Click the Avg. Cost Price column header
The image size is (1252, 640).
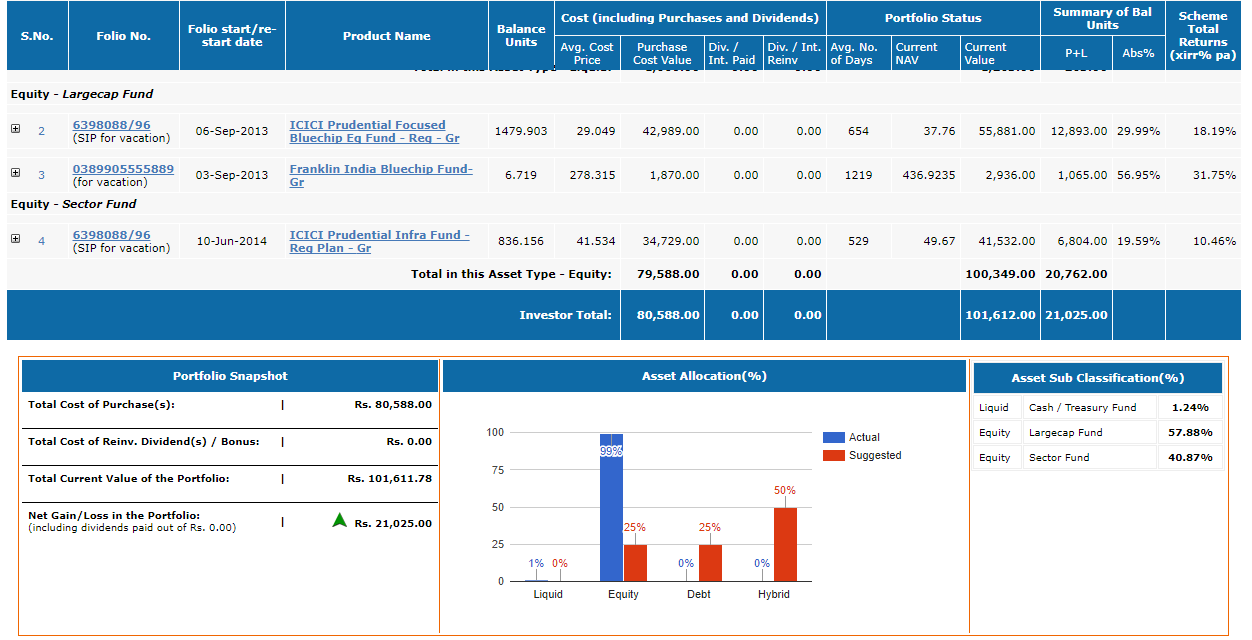[x=587, y=53]
